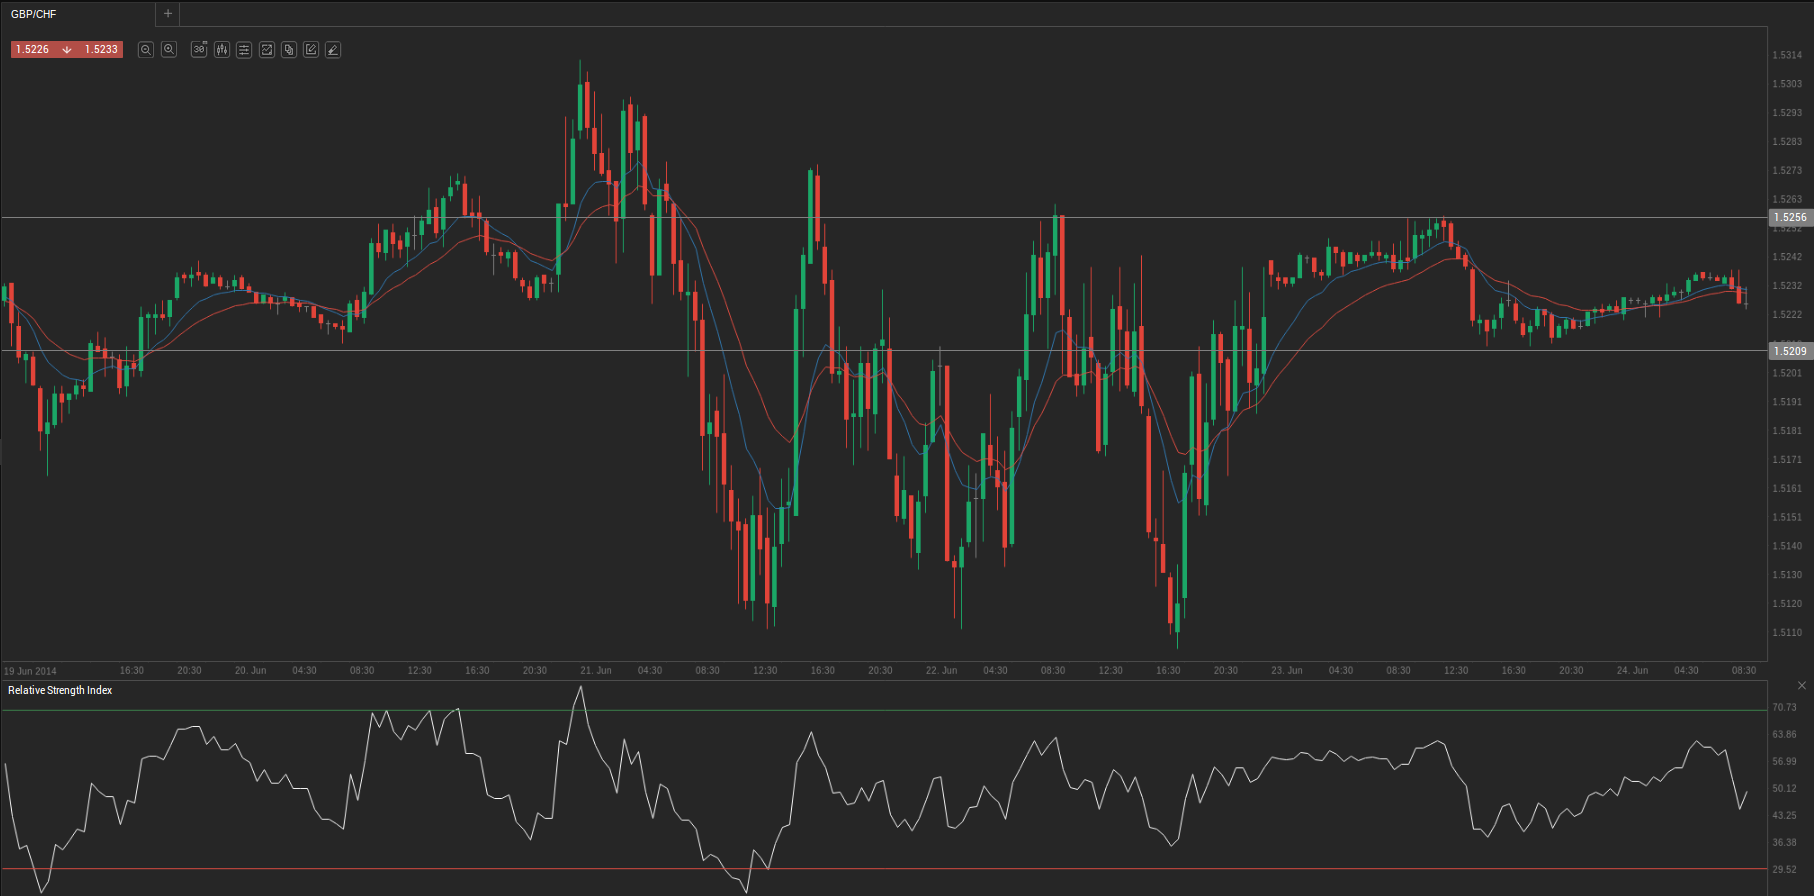Click the duplicate chart pages icon
Image resolution: width=1814 pixels, height=896 pixels.
pyautogui.click(x=289, y=50)
